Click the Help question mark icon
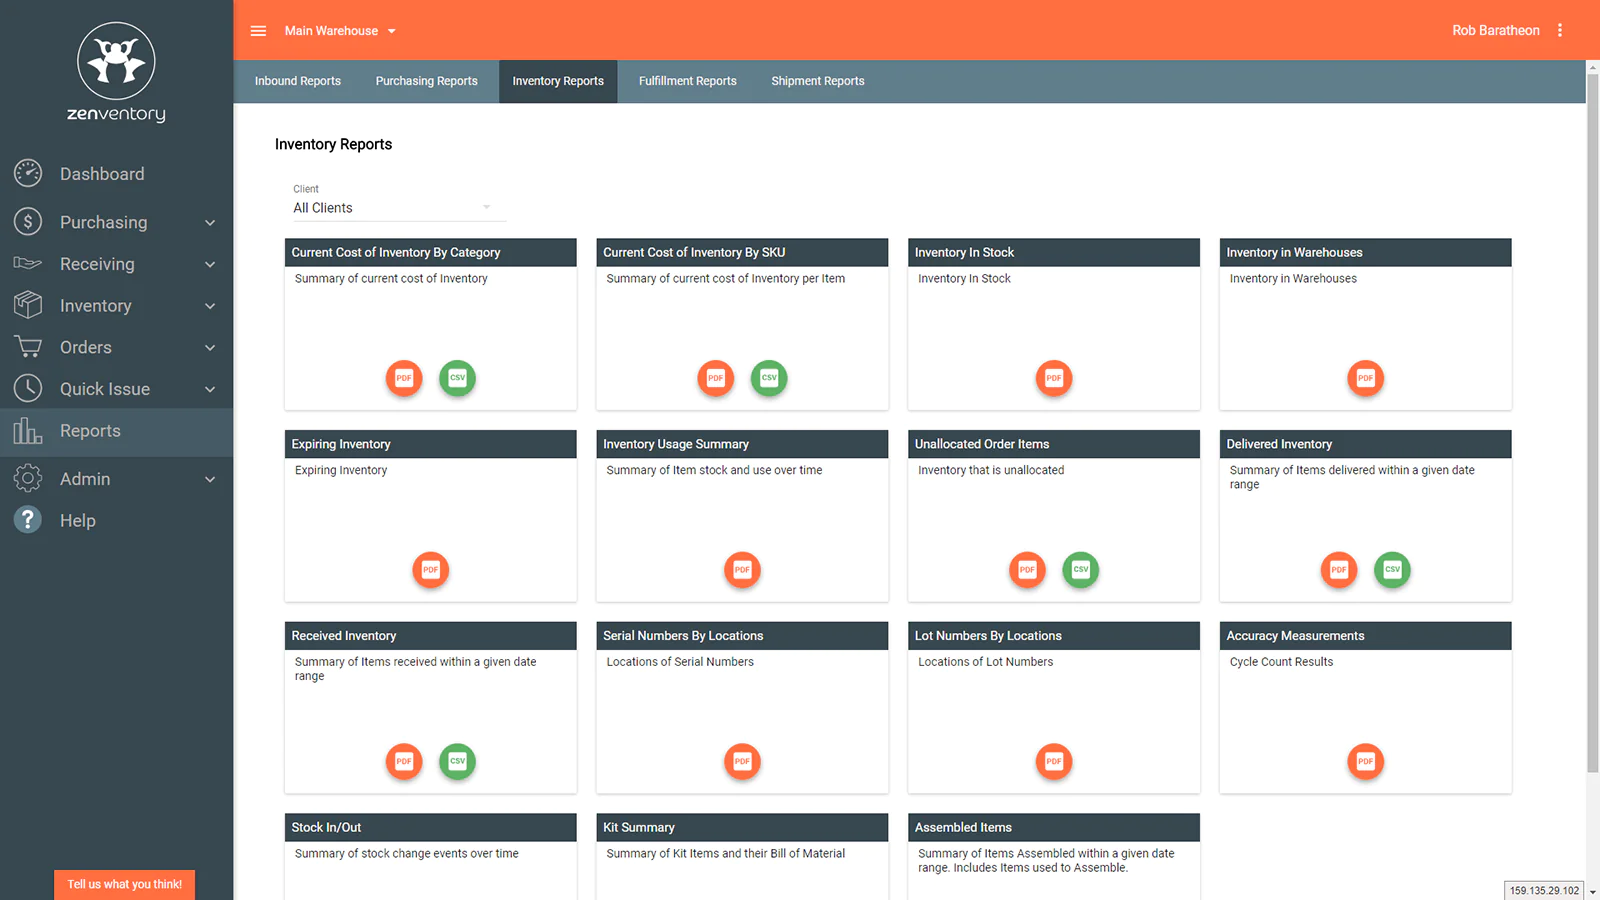The width and height of the screenshot is (1600, 900). point(28,520)
